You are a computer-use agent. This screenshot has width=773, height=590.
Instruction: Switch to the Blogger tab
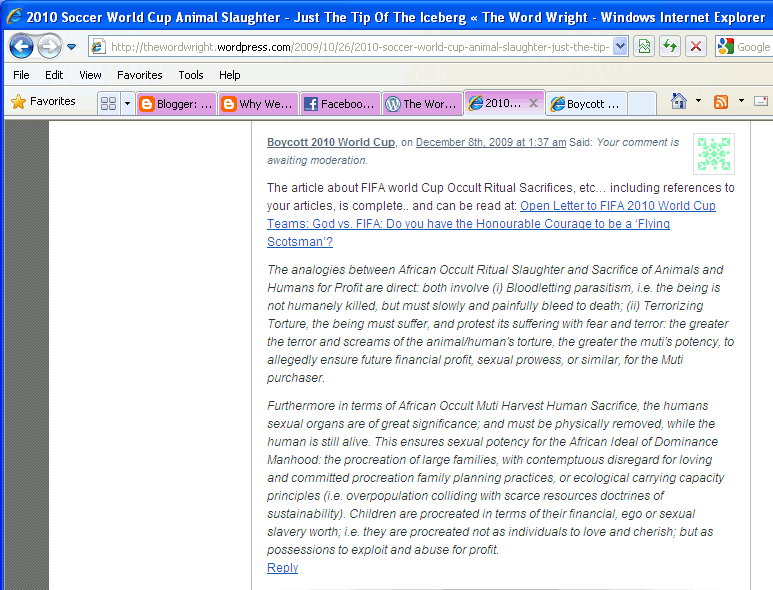[x=176, y=104]
